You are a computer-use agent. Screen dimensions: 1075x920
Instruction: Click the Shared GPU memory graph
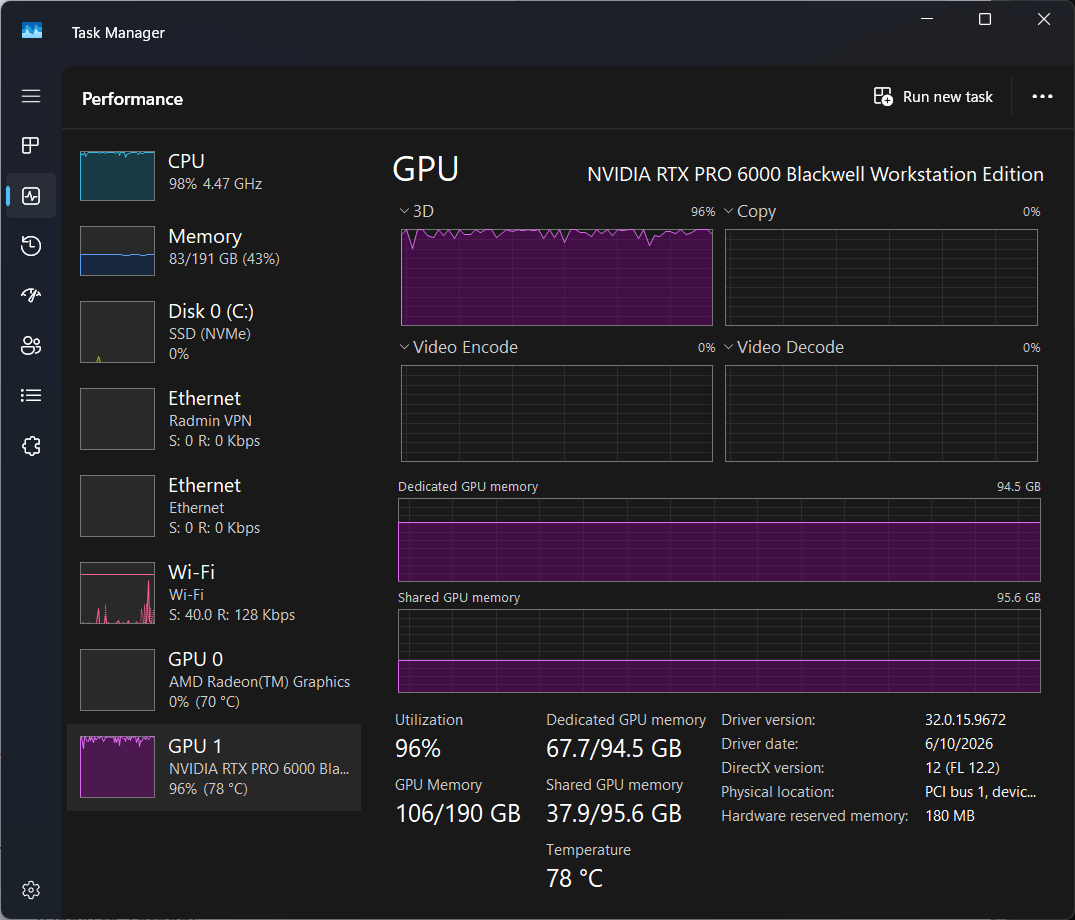719,651
